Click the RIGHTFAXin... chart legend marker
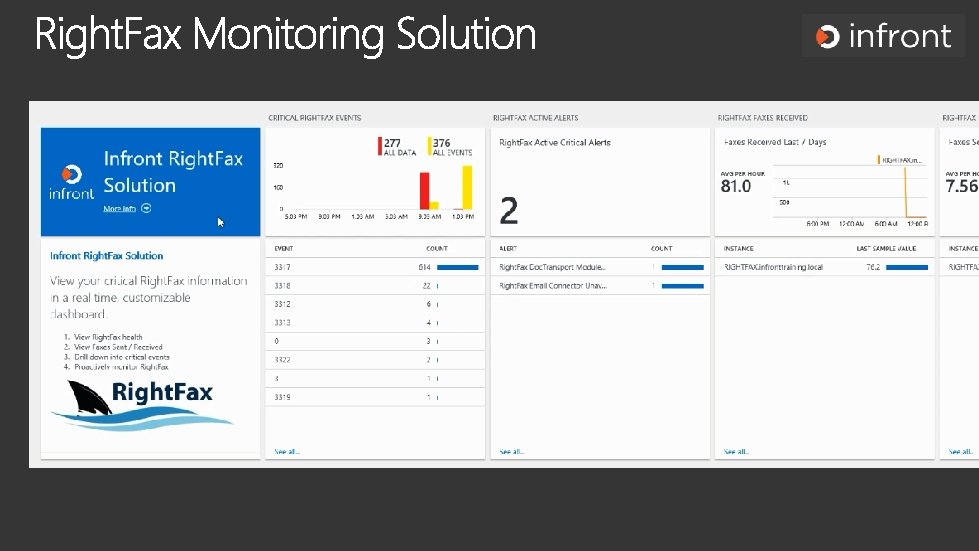 [878, 160]
